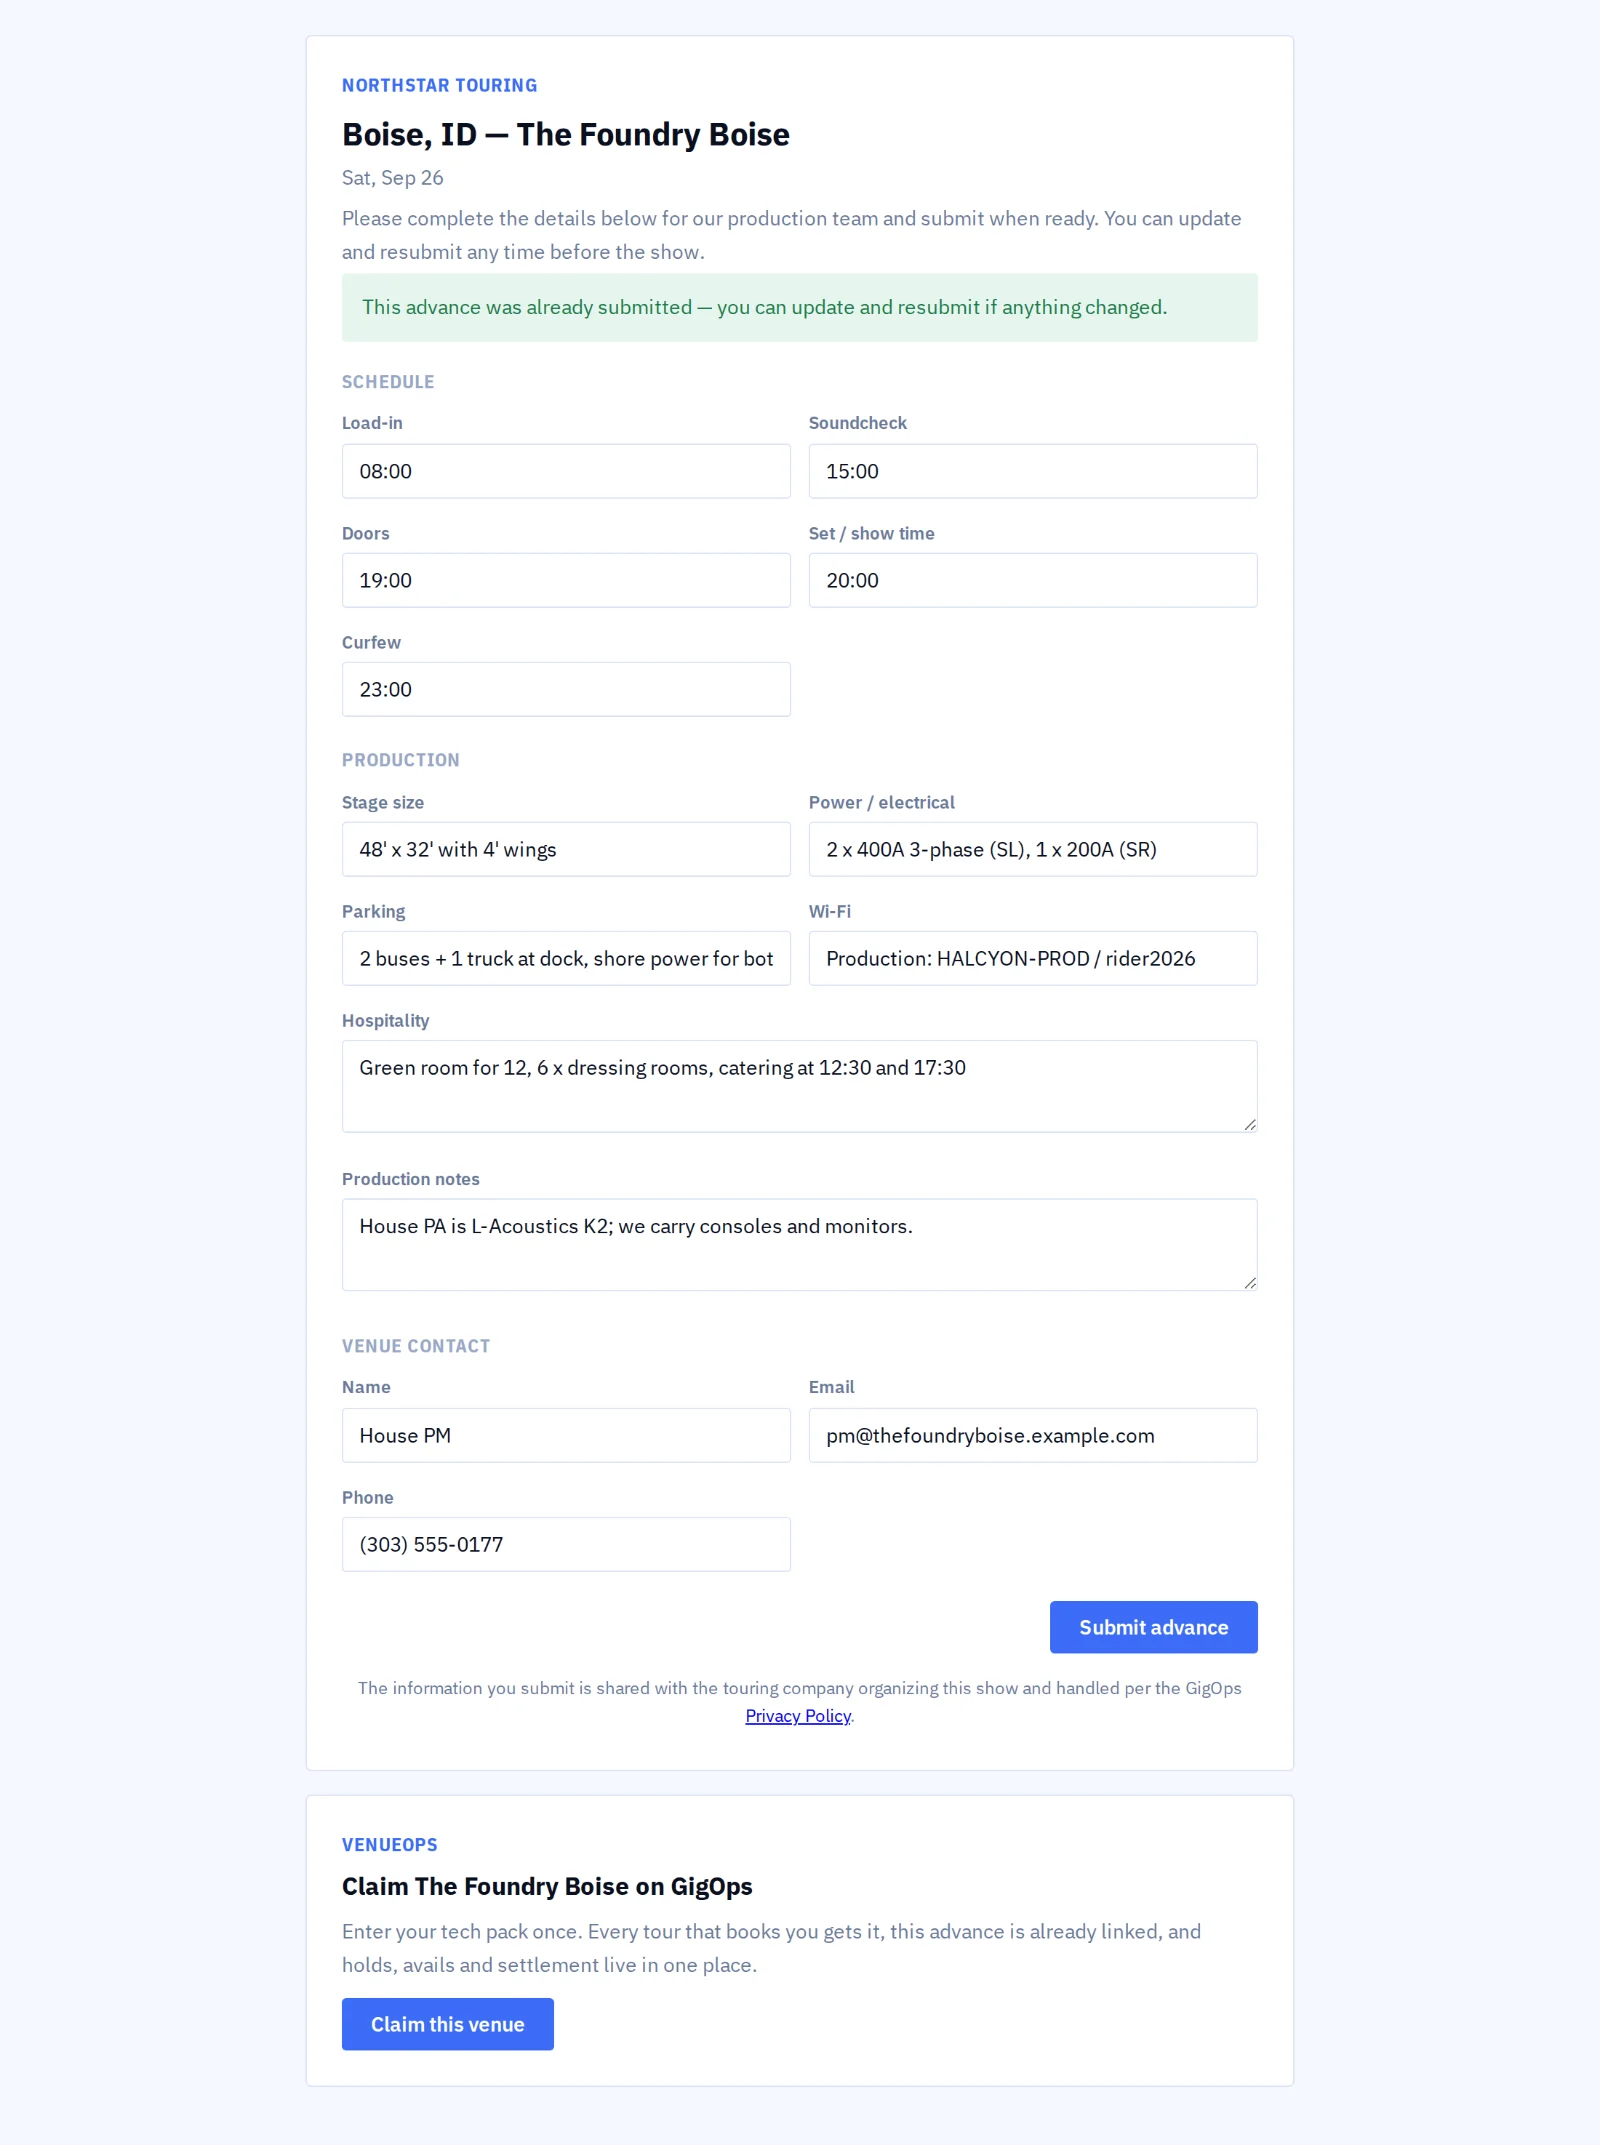Click the Wi-Fi credentials field
Image resolution: width=1600 pixels, height=2145 pixels.
(1033, 958)
